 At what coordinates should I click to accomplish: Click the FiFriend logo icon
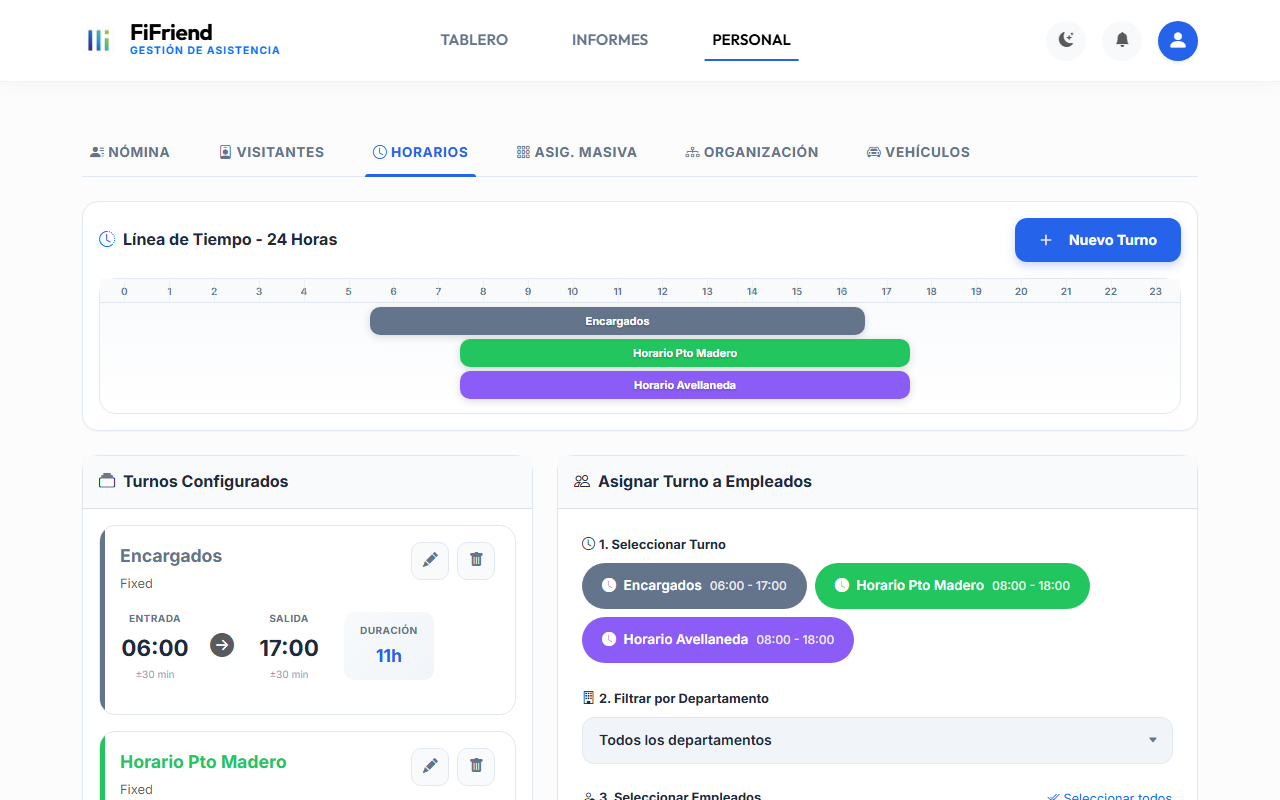coord(98,40)
